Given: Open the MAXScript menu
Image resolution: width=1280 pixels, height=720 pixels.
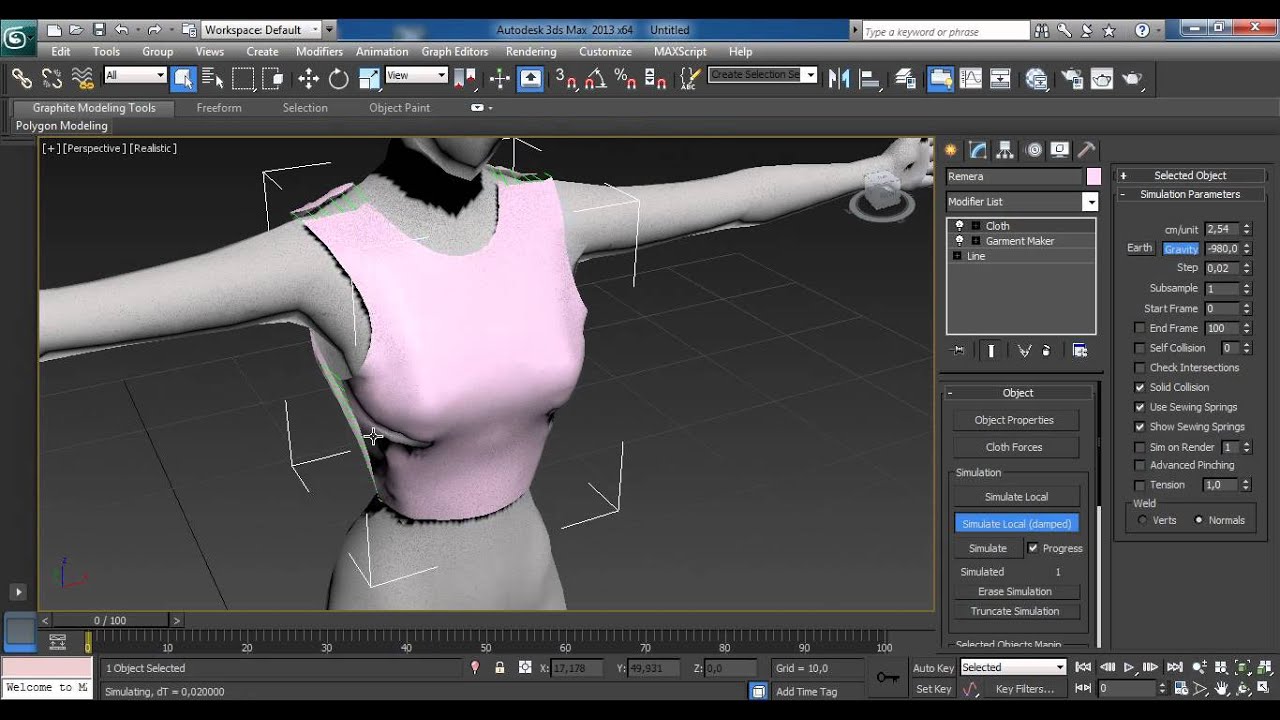Looking at the screenshot, I should pyautogui.click(x=680, y=51).
